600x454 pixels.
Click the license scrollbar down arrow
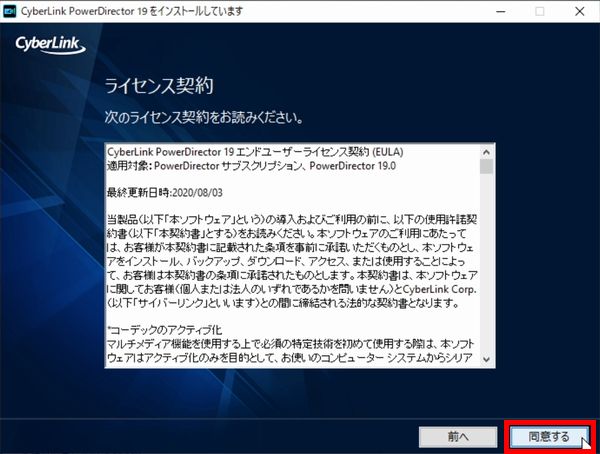pos(486,359)
